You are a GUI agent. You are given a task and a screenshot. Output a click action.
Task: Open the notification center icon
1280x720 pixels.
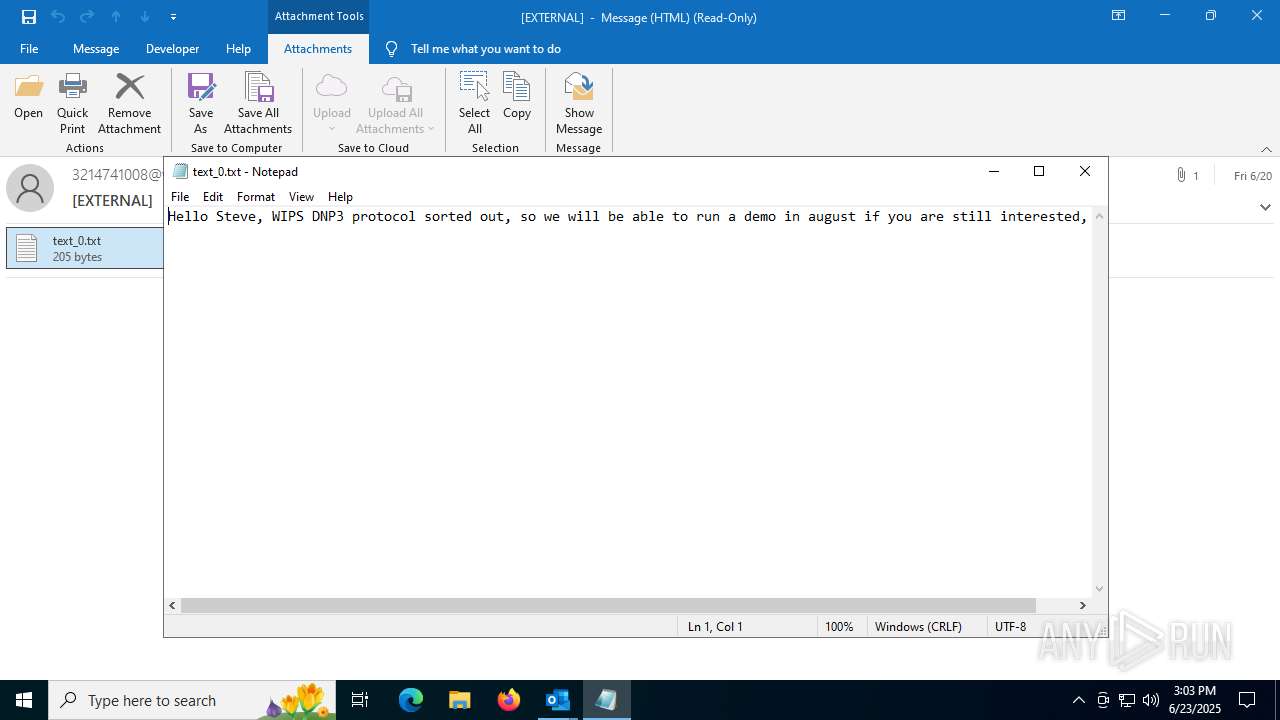pyautogui.click(x=1247, y=700)
